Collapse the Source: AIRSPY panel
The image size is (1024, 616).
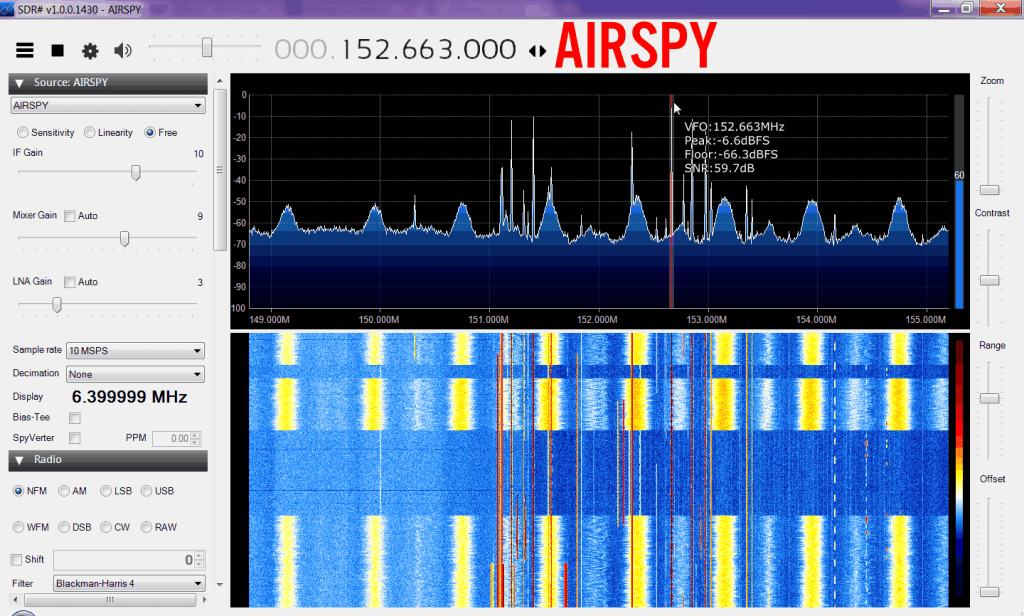click(x=19, y=83)
